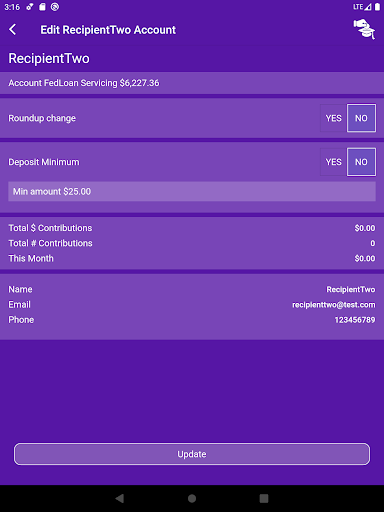
Task: Tap Android recent apps square
Action: click(x=264, y=498)
